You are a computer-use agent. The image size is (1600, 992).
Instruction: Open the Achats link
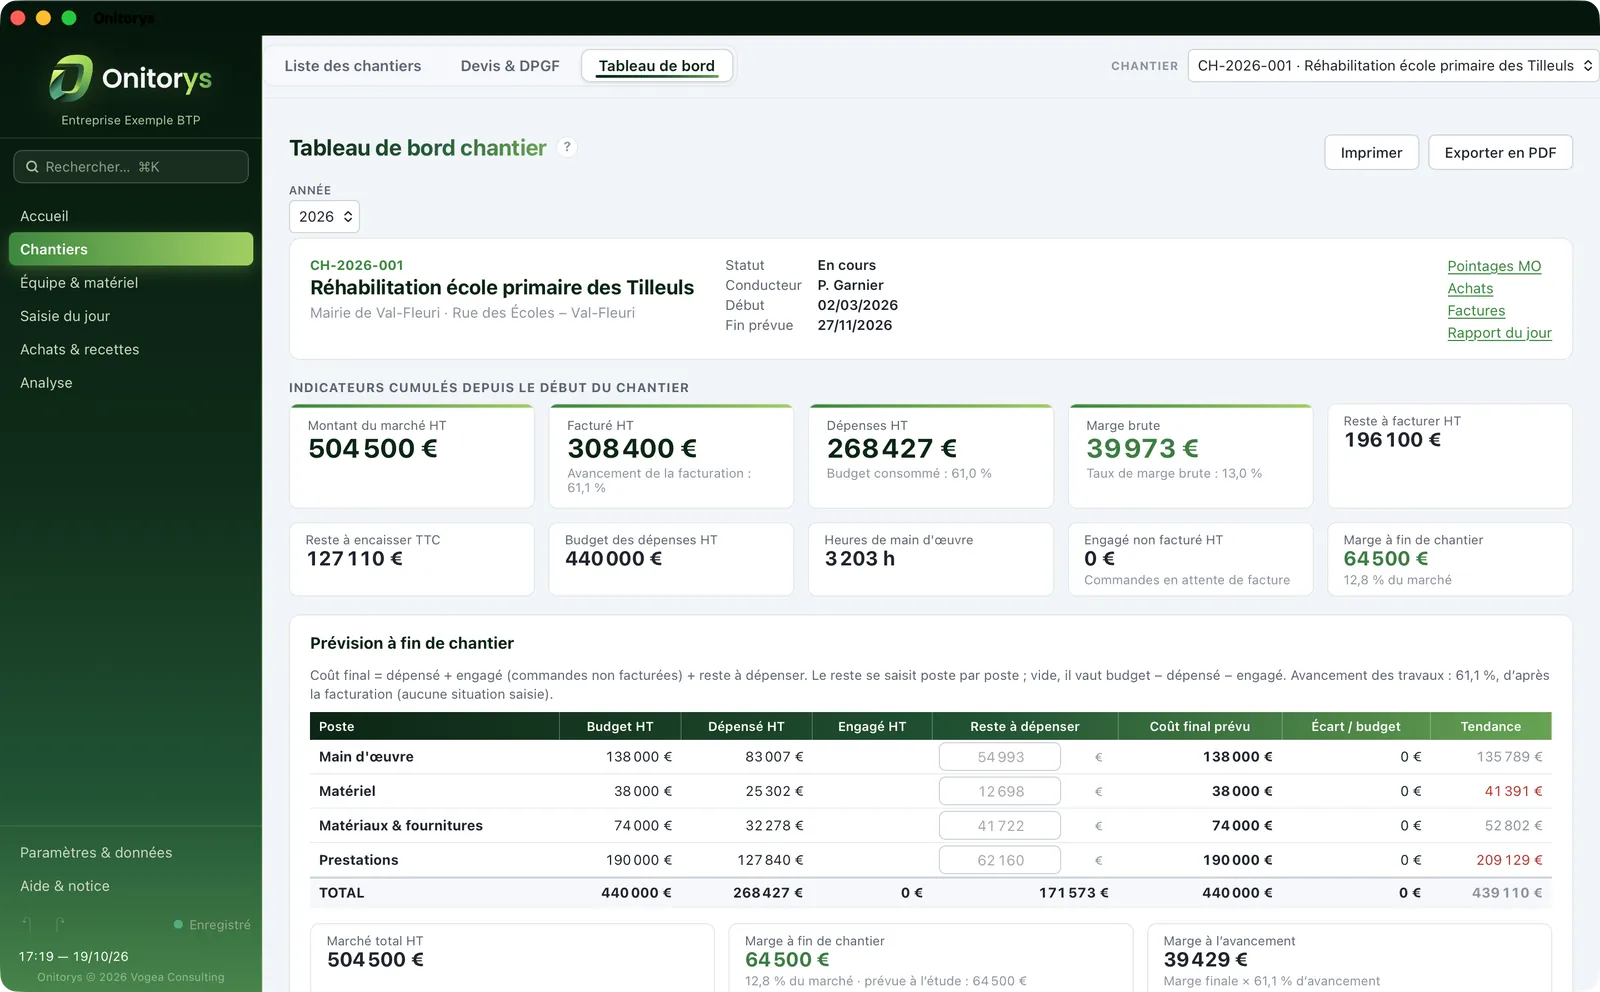click(x=1470, y=288)
